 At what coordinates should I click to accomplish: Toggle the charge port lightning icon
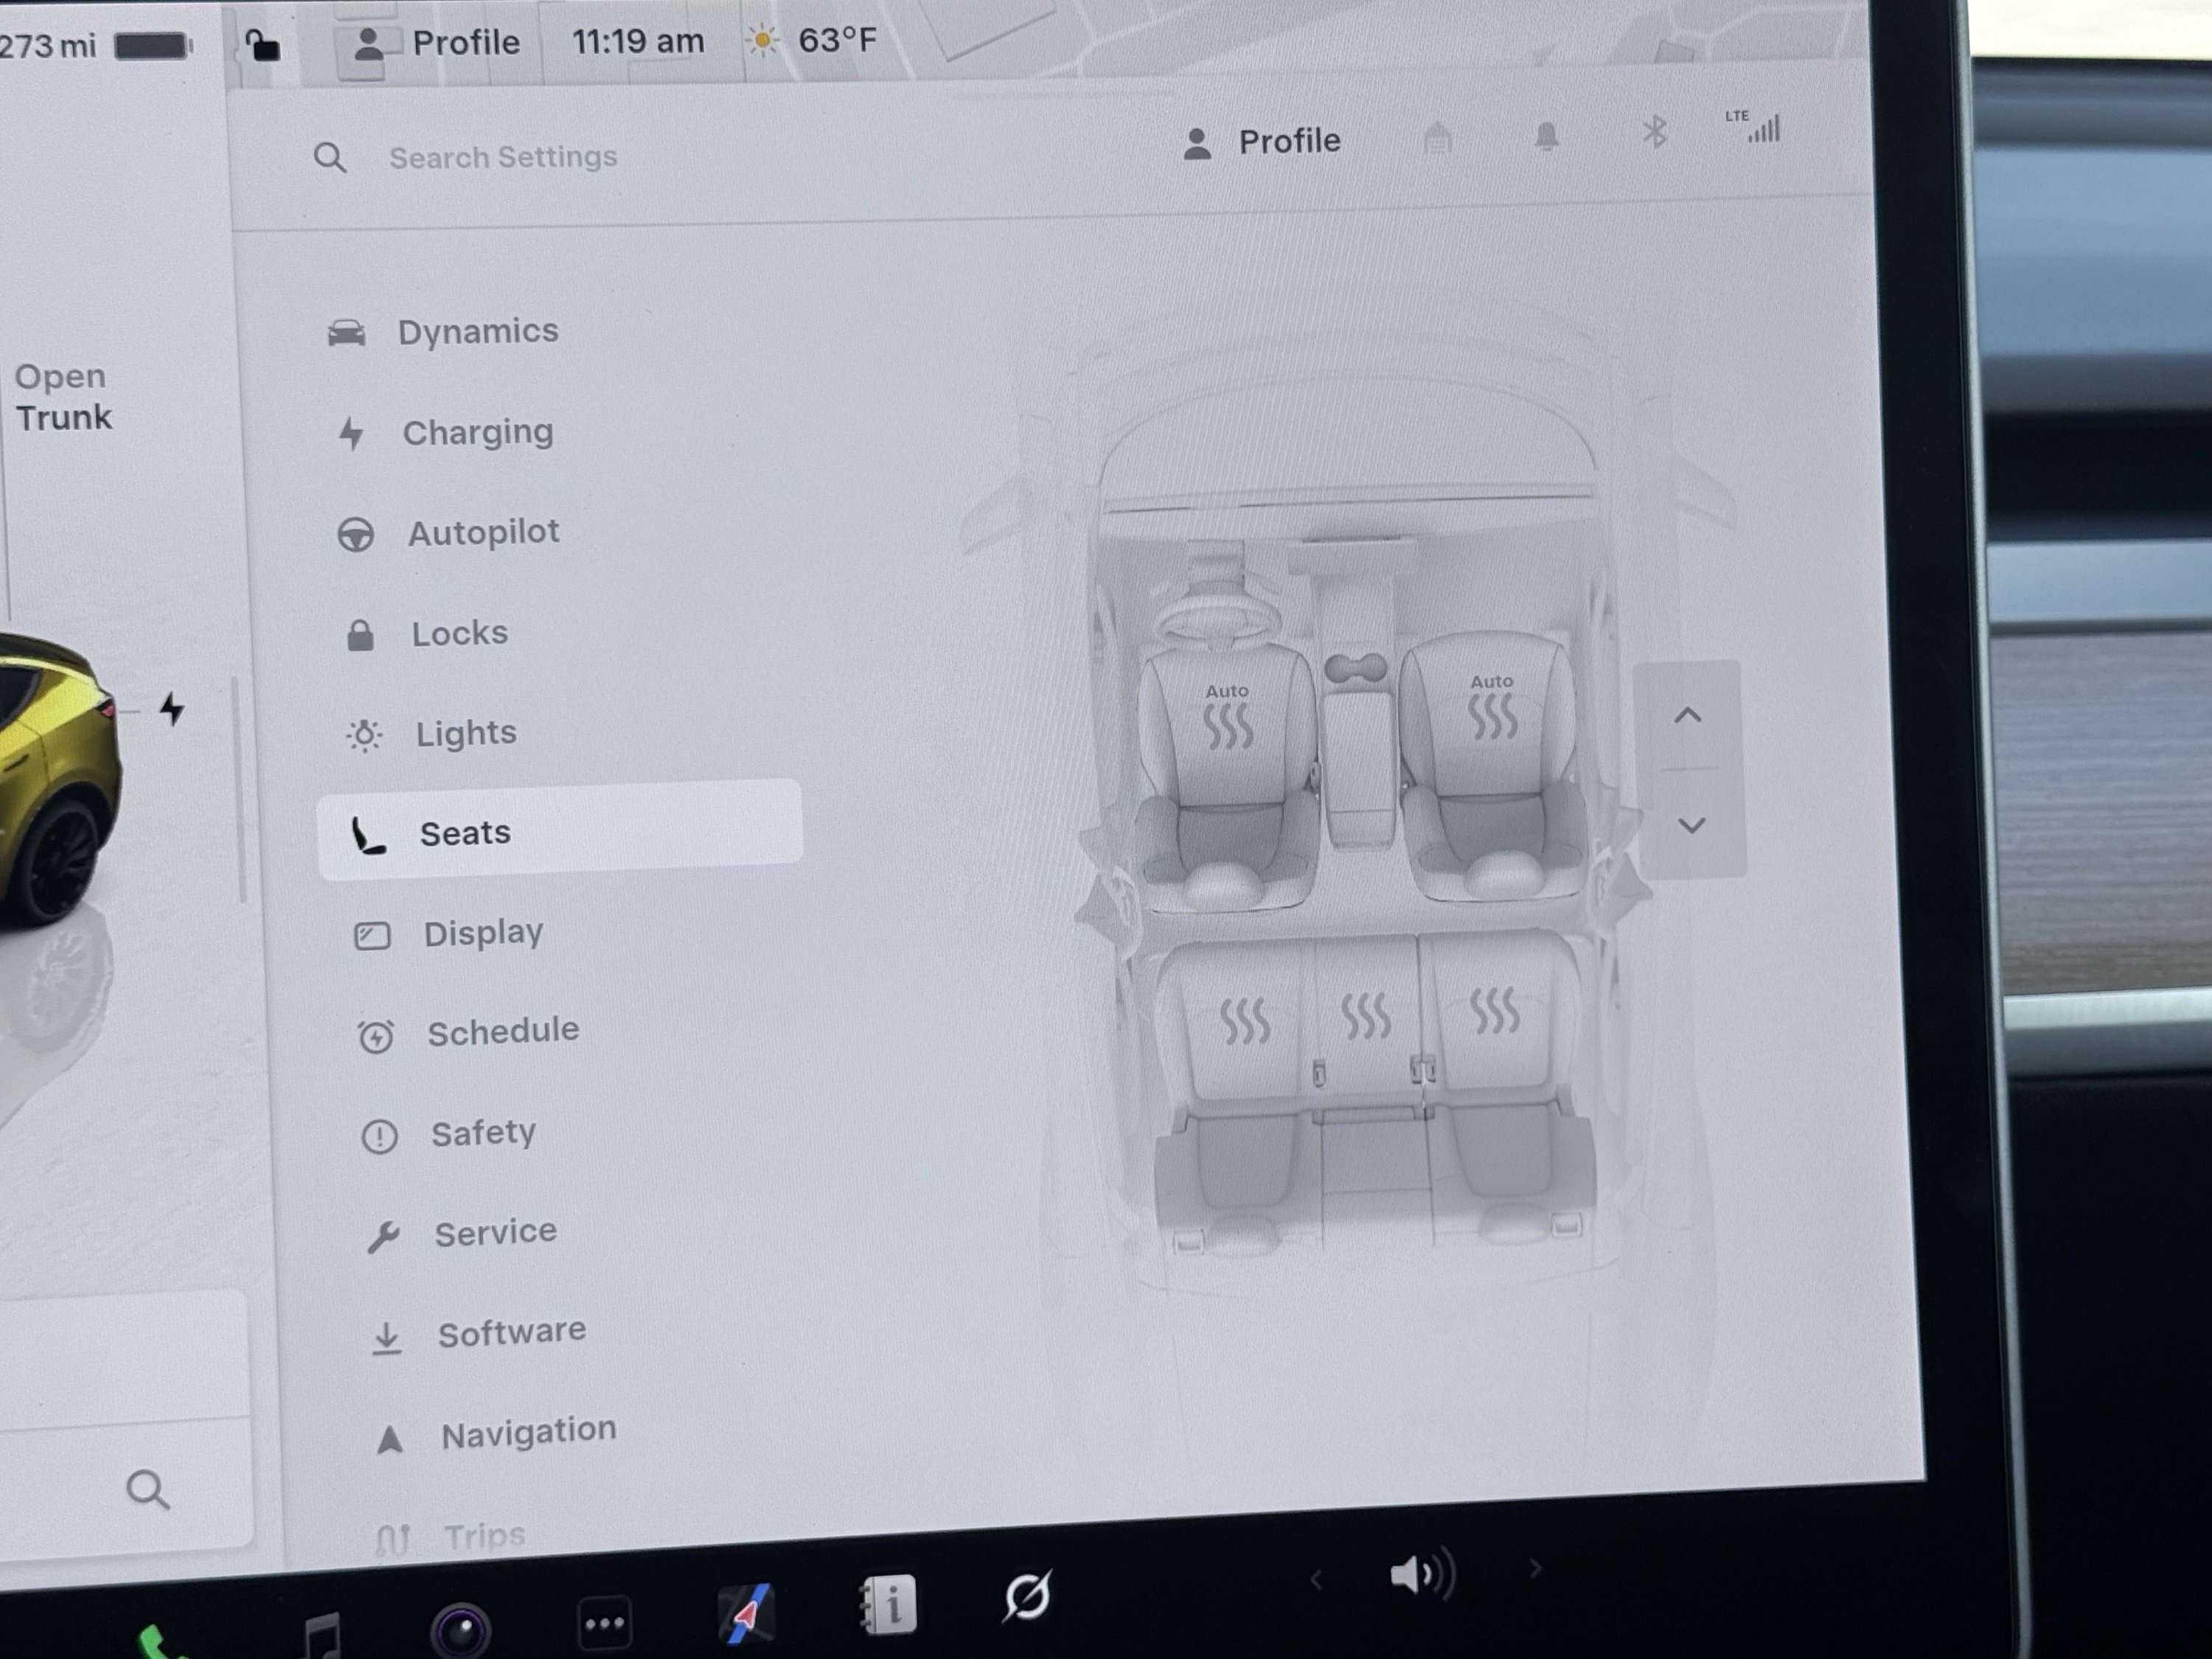coord(173,709)
